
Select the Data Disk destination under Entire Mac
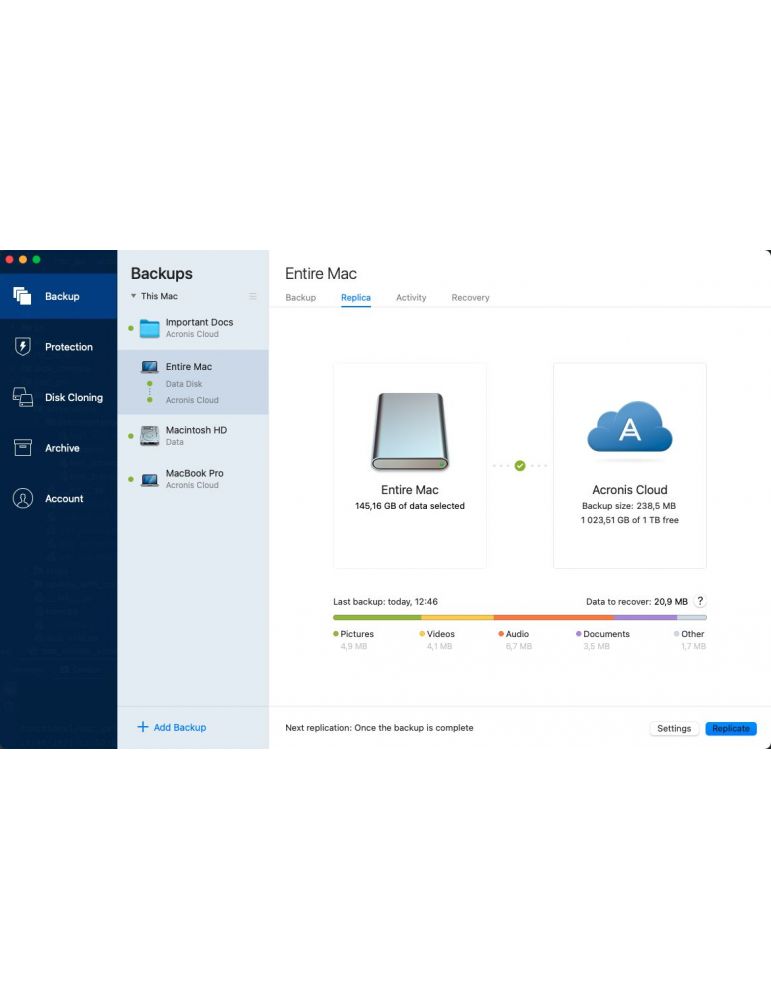point(184,384)
